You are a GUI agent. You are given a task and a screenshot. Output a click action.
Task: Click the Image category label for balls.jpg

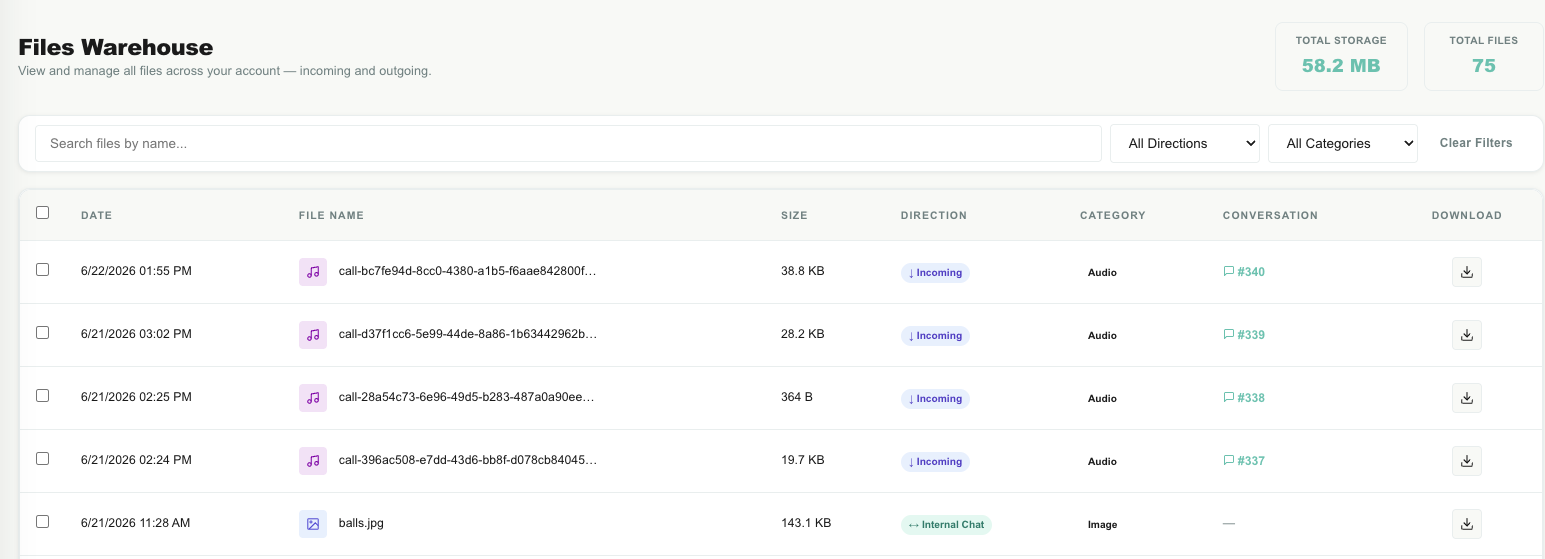pyautogui.click(x=1102, y=524)
